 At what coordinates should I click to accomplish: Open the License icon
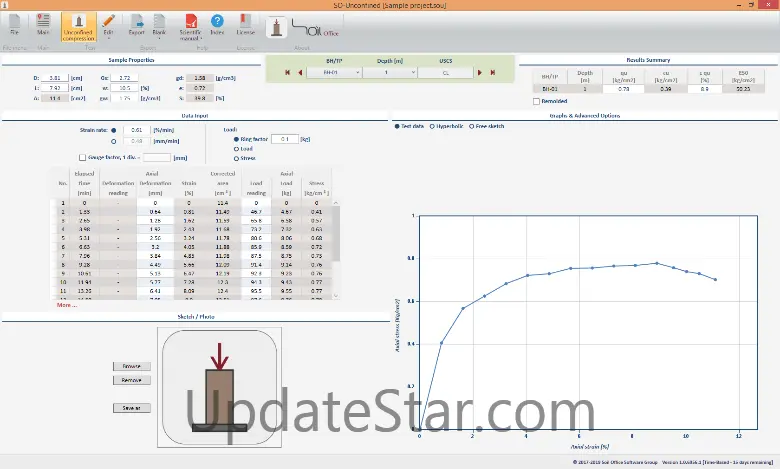coord(245,25)
